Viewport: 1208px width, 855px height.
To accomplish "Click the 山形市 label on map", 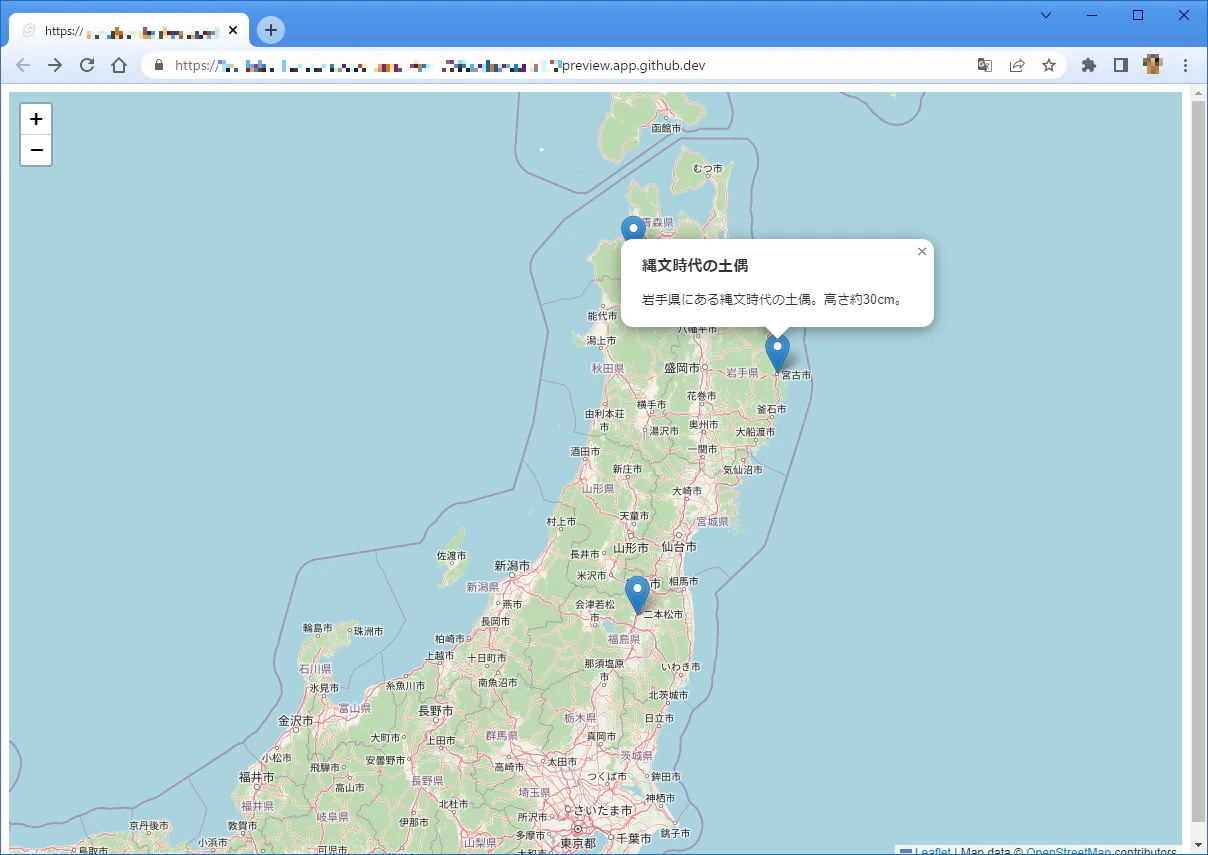I will (631, 548).
